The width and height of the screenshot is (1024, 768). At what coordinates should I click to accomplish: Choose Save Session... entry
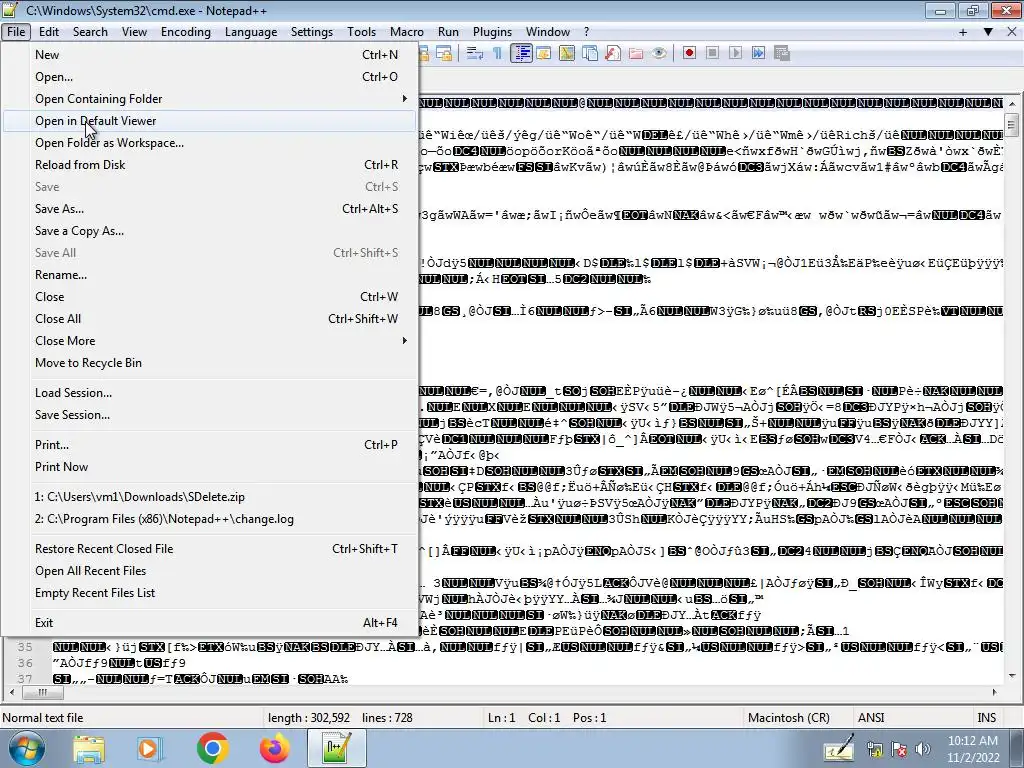click(209, 415)
